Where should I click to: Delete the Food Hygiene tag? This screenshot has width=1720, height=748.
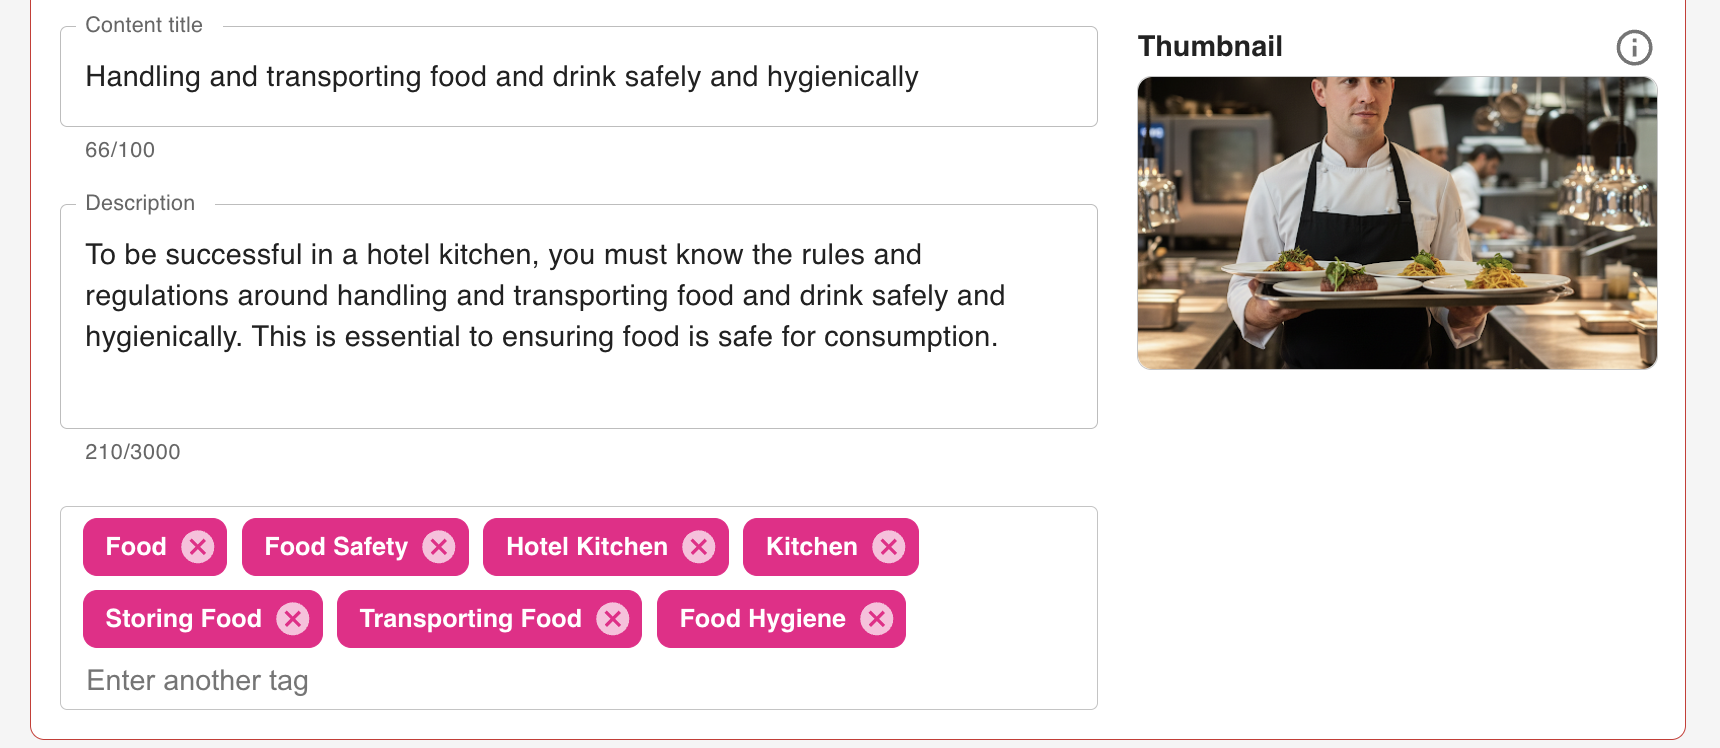877,619
